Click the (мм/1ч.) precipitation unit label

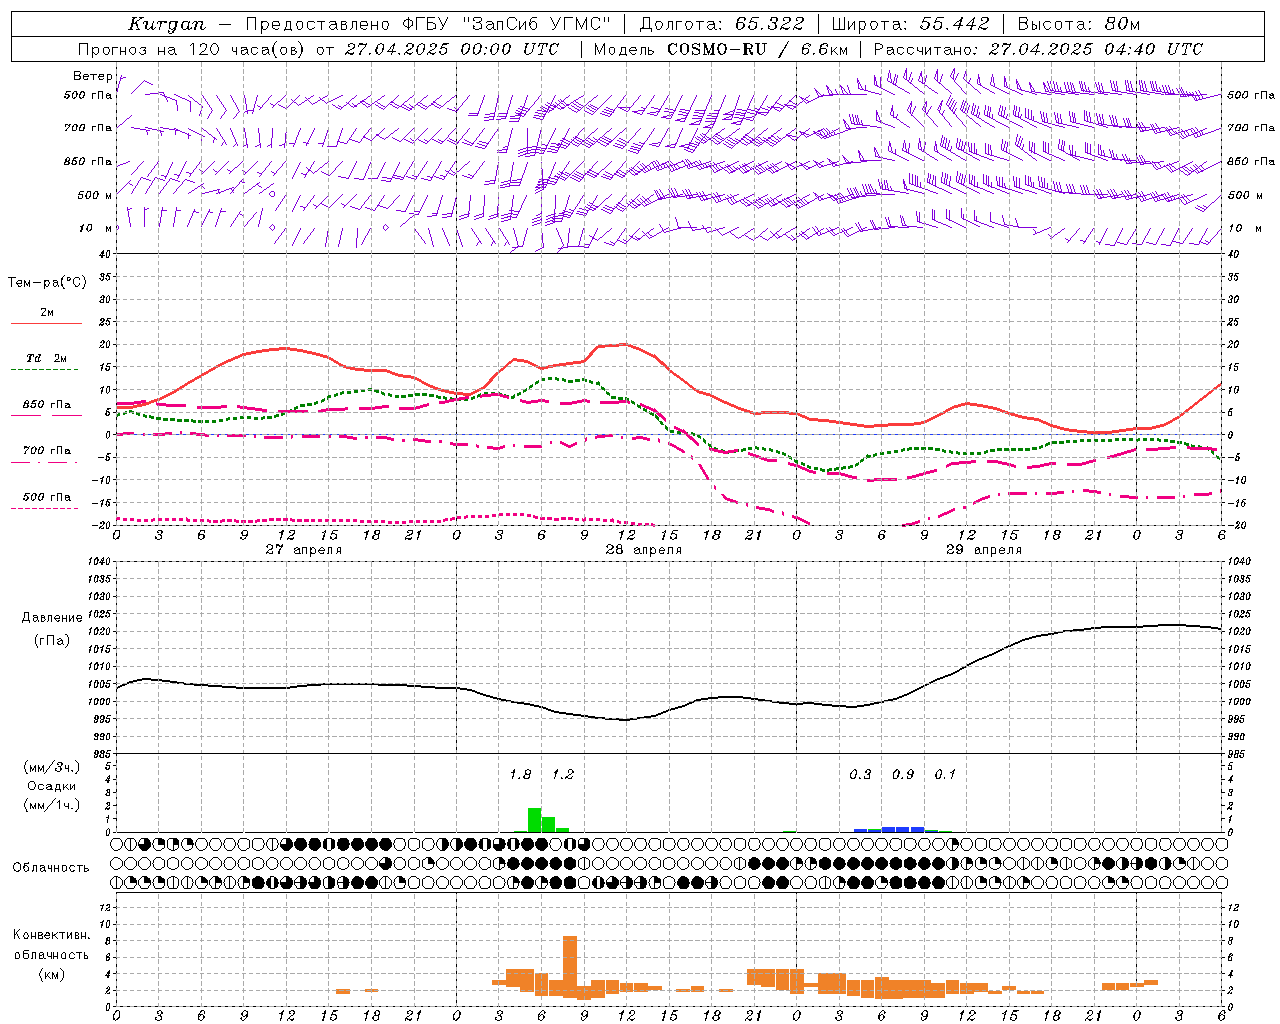coord(52,805)
